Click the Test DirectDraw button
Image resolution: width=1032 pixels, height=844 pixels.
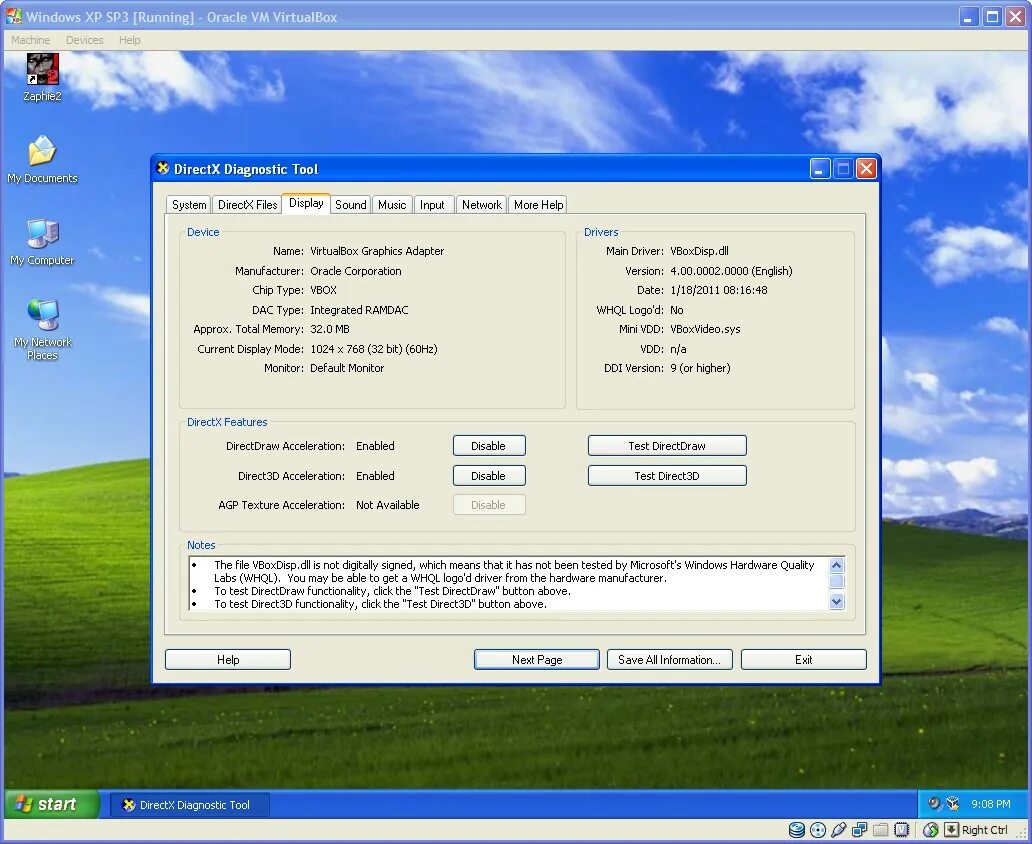click(x=667, y=446)
